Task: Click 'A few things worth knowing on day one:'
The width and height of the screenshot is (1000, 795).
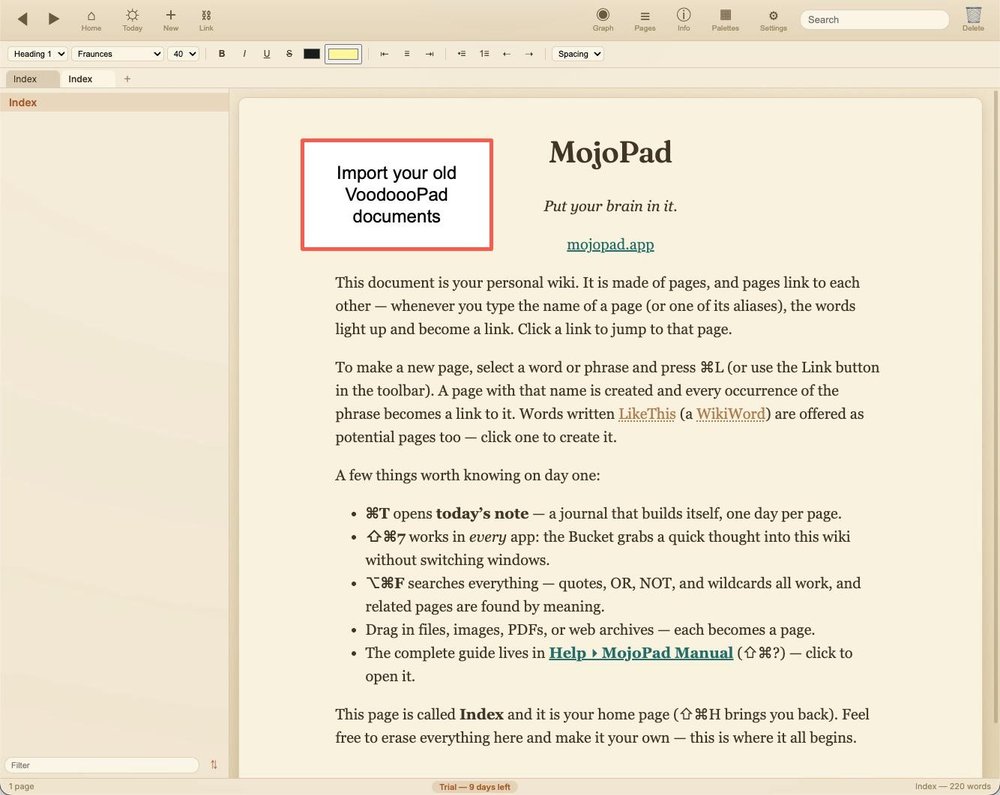Action: tap(467, 476)
